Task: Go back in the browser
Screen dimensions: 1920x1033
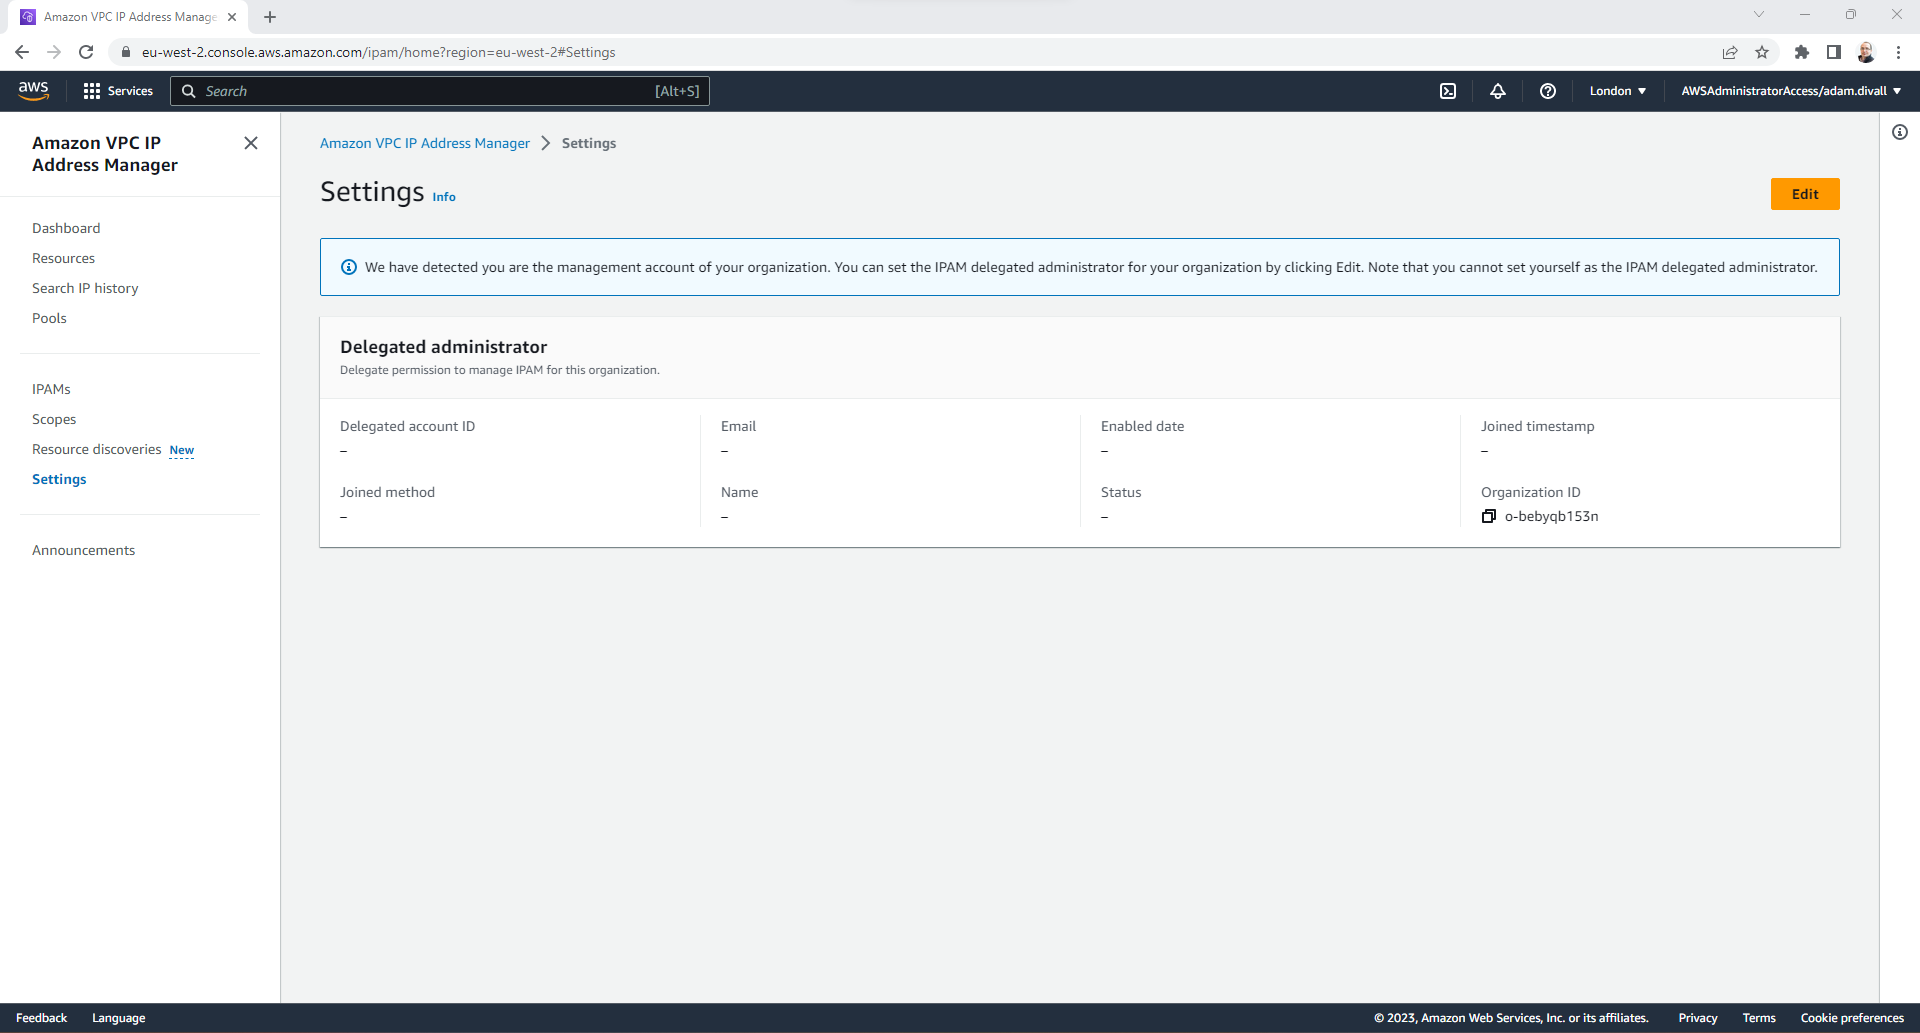Action: pyautogui.click(x=22, y=52)
